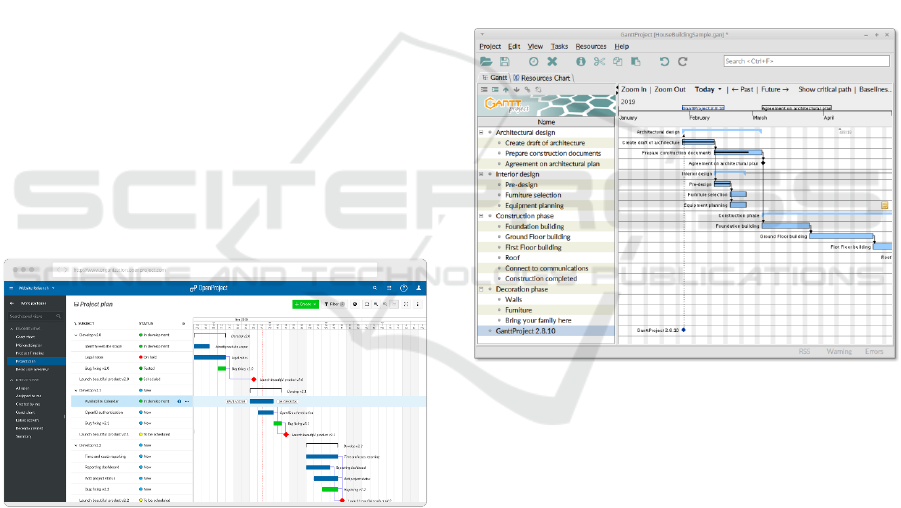Image resolution: width=901 pixels, height=508 pixels.
Task: Open OpenProject project selector dropdown
Action: click(37, 288)
